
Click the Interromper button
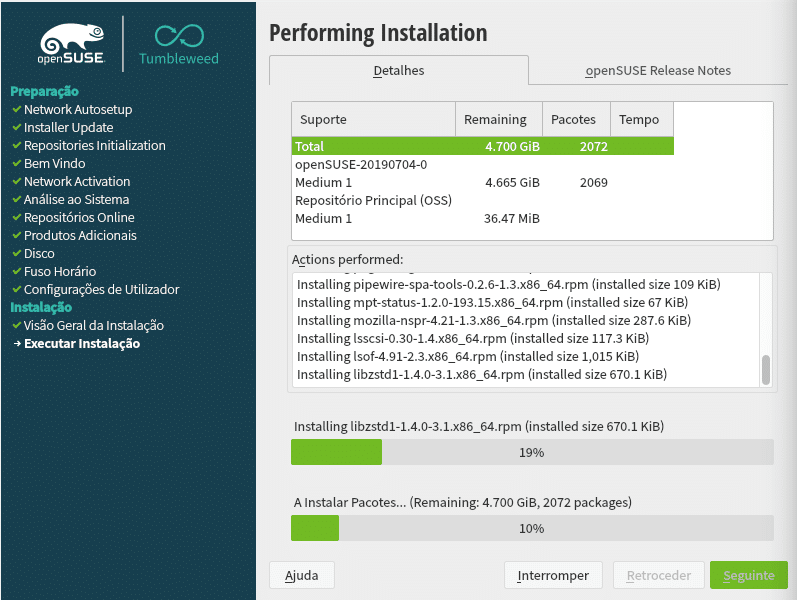tap(553, 575)
